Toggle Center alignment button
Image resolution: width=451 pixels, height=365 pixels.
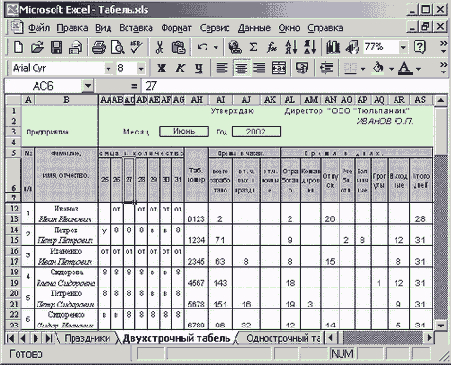coord(241,68)
